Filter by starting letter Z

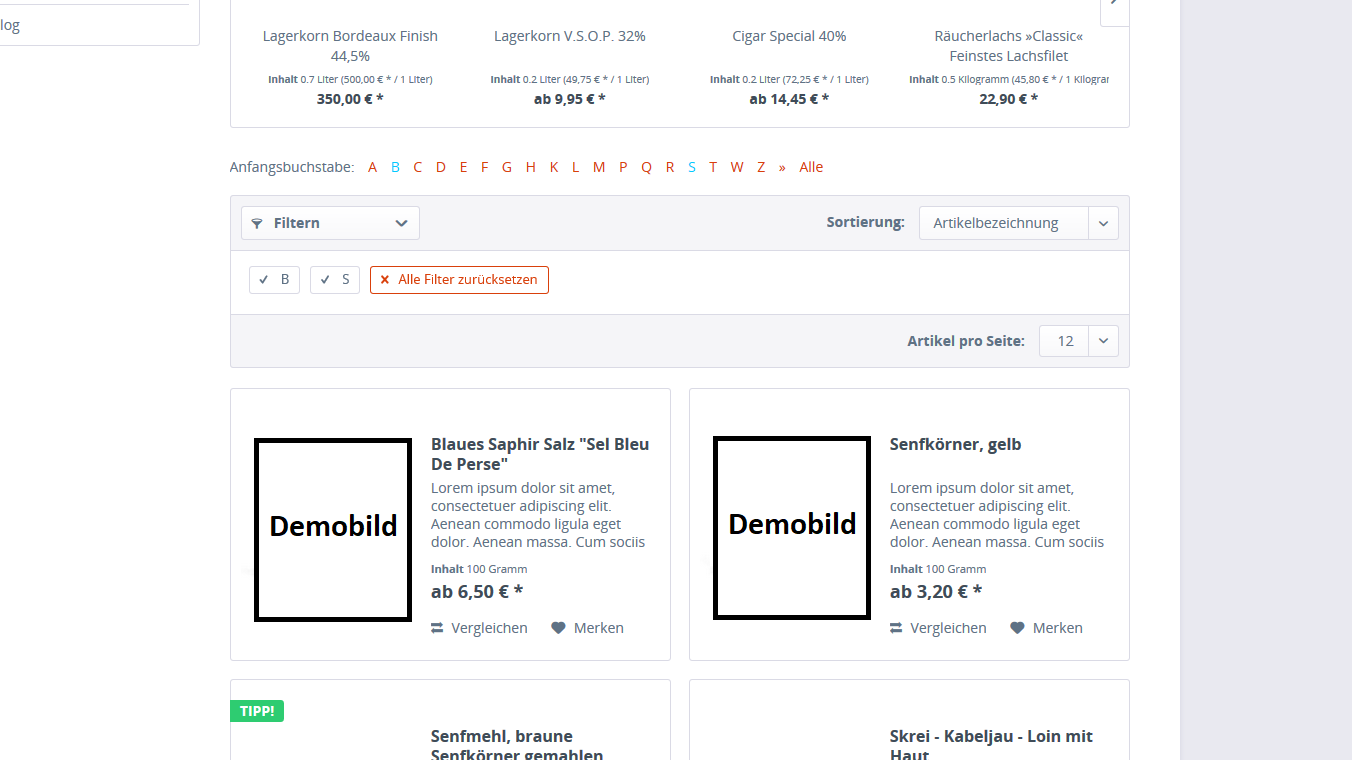[761, 167]
